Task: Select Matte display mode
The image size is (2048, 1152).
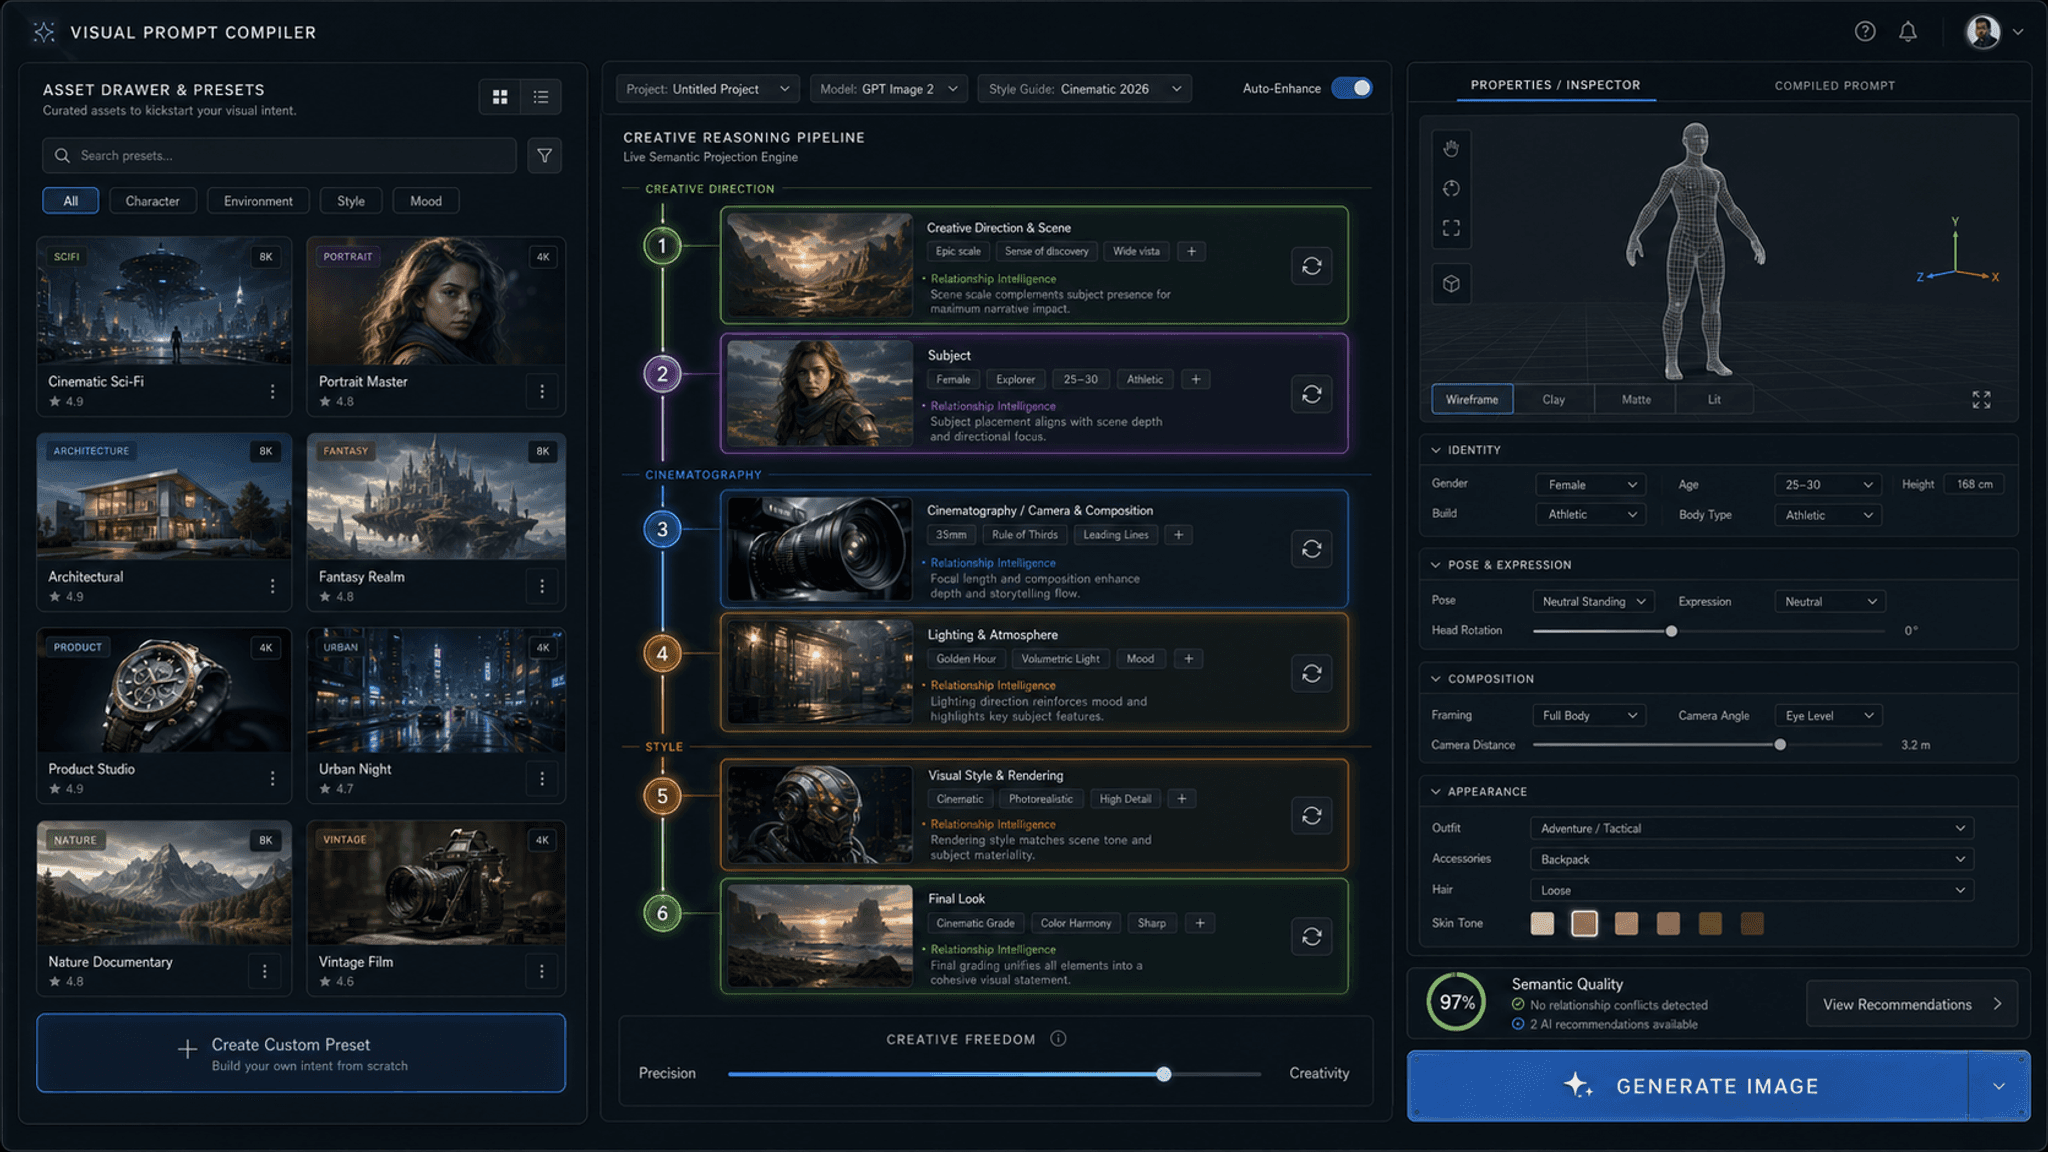Action: point(1636,399)
